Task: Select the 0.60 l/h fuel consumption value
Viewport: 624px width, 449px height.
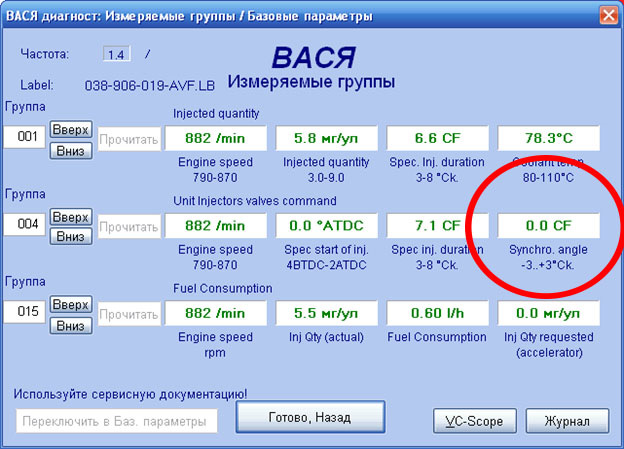Action: point(437,313)
